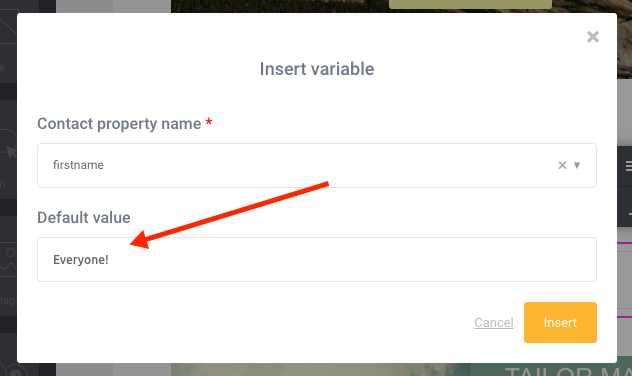Click the red arrow annotation

230,215
